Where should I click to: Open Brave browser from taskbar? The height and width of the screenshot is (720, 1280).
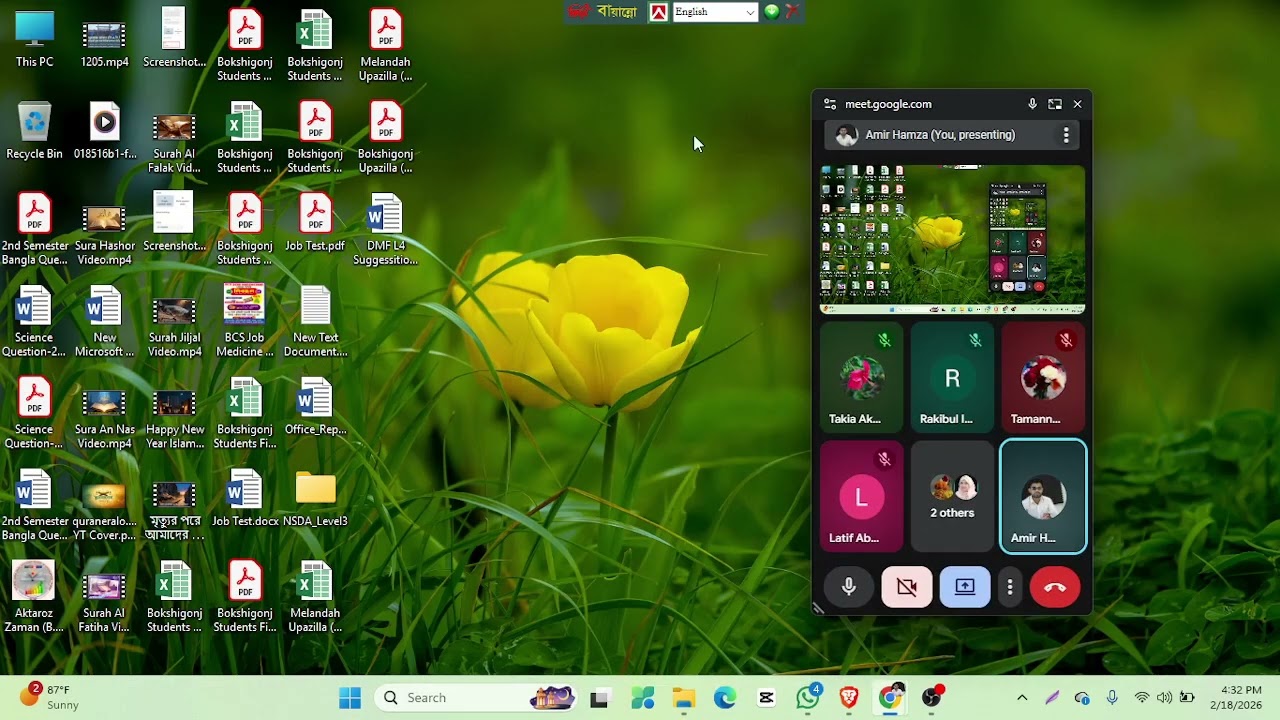click(x=849, y=698)
